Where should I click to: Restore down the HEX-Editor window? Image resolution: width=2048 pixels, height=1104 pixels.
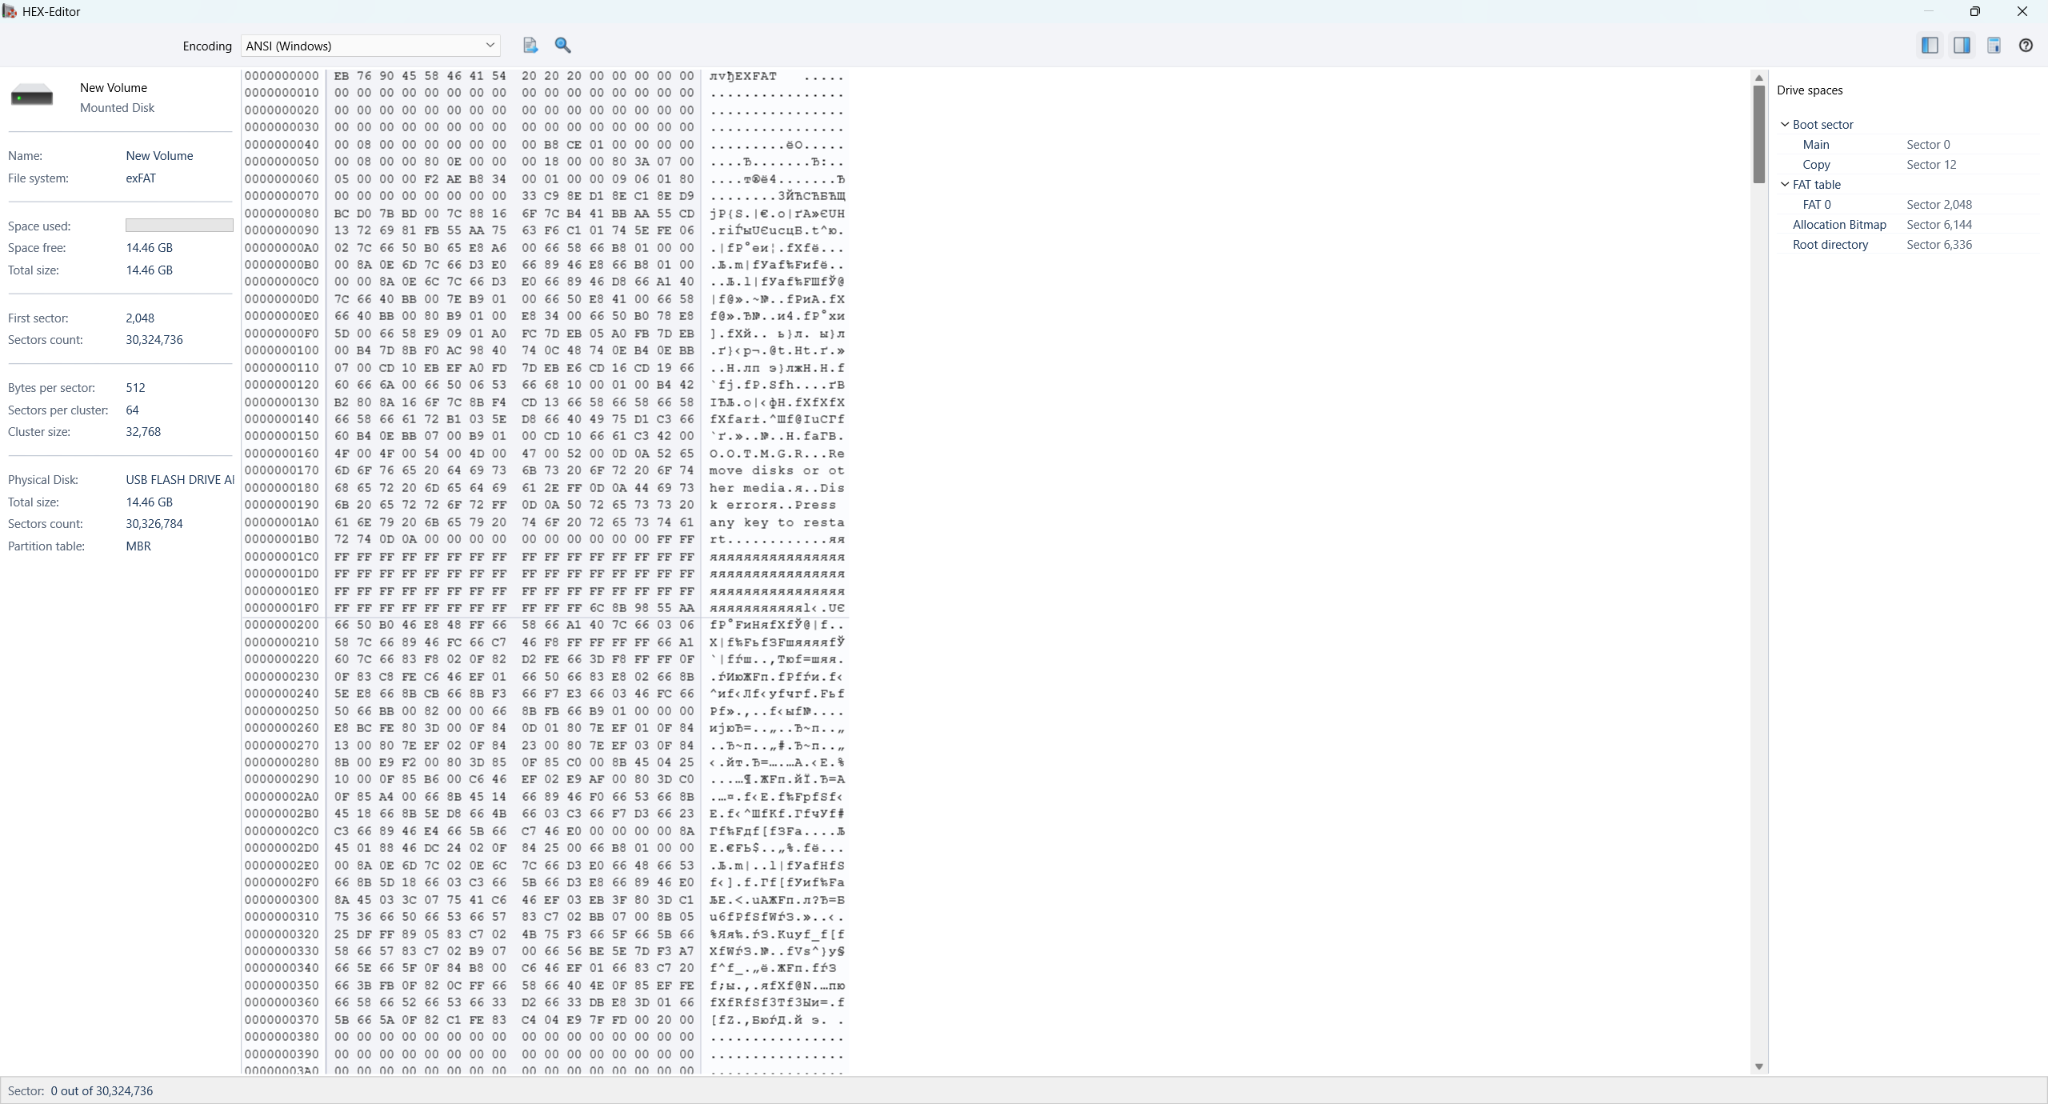pos(1975,11)
